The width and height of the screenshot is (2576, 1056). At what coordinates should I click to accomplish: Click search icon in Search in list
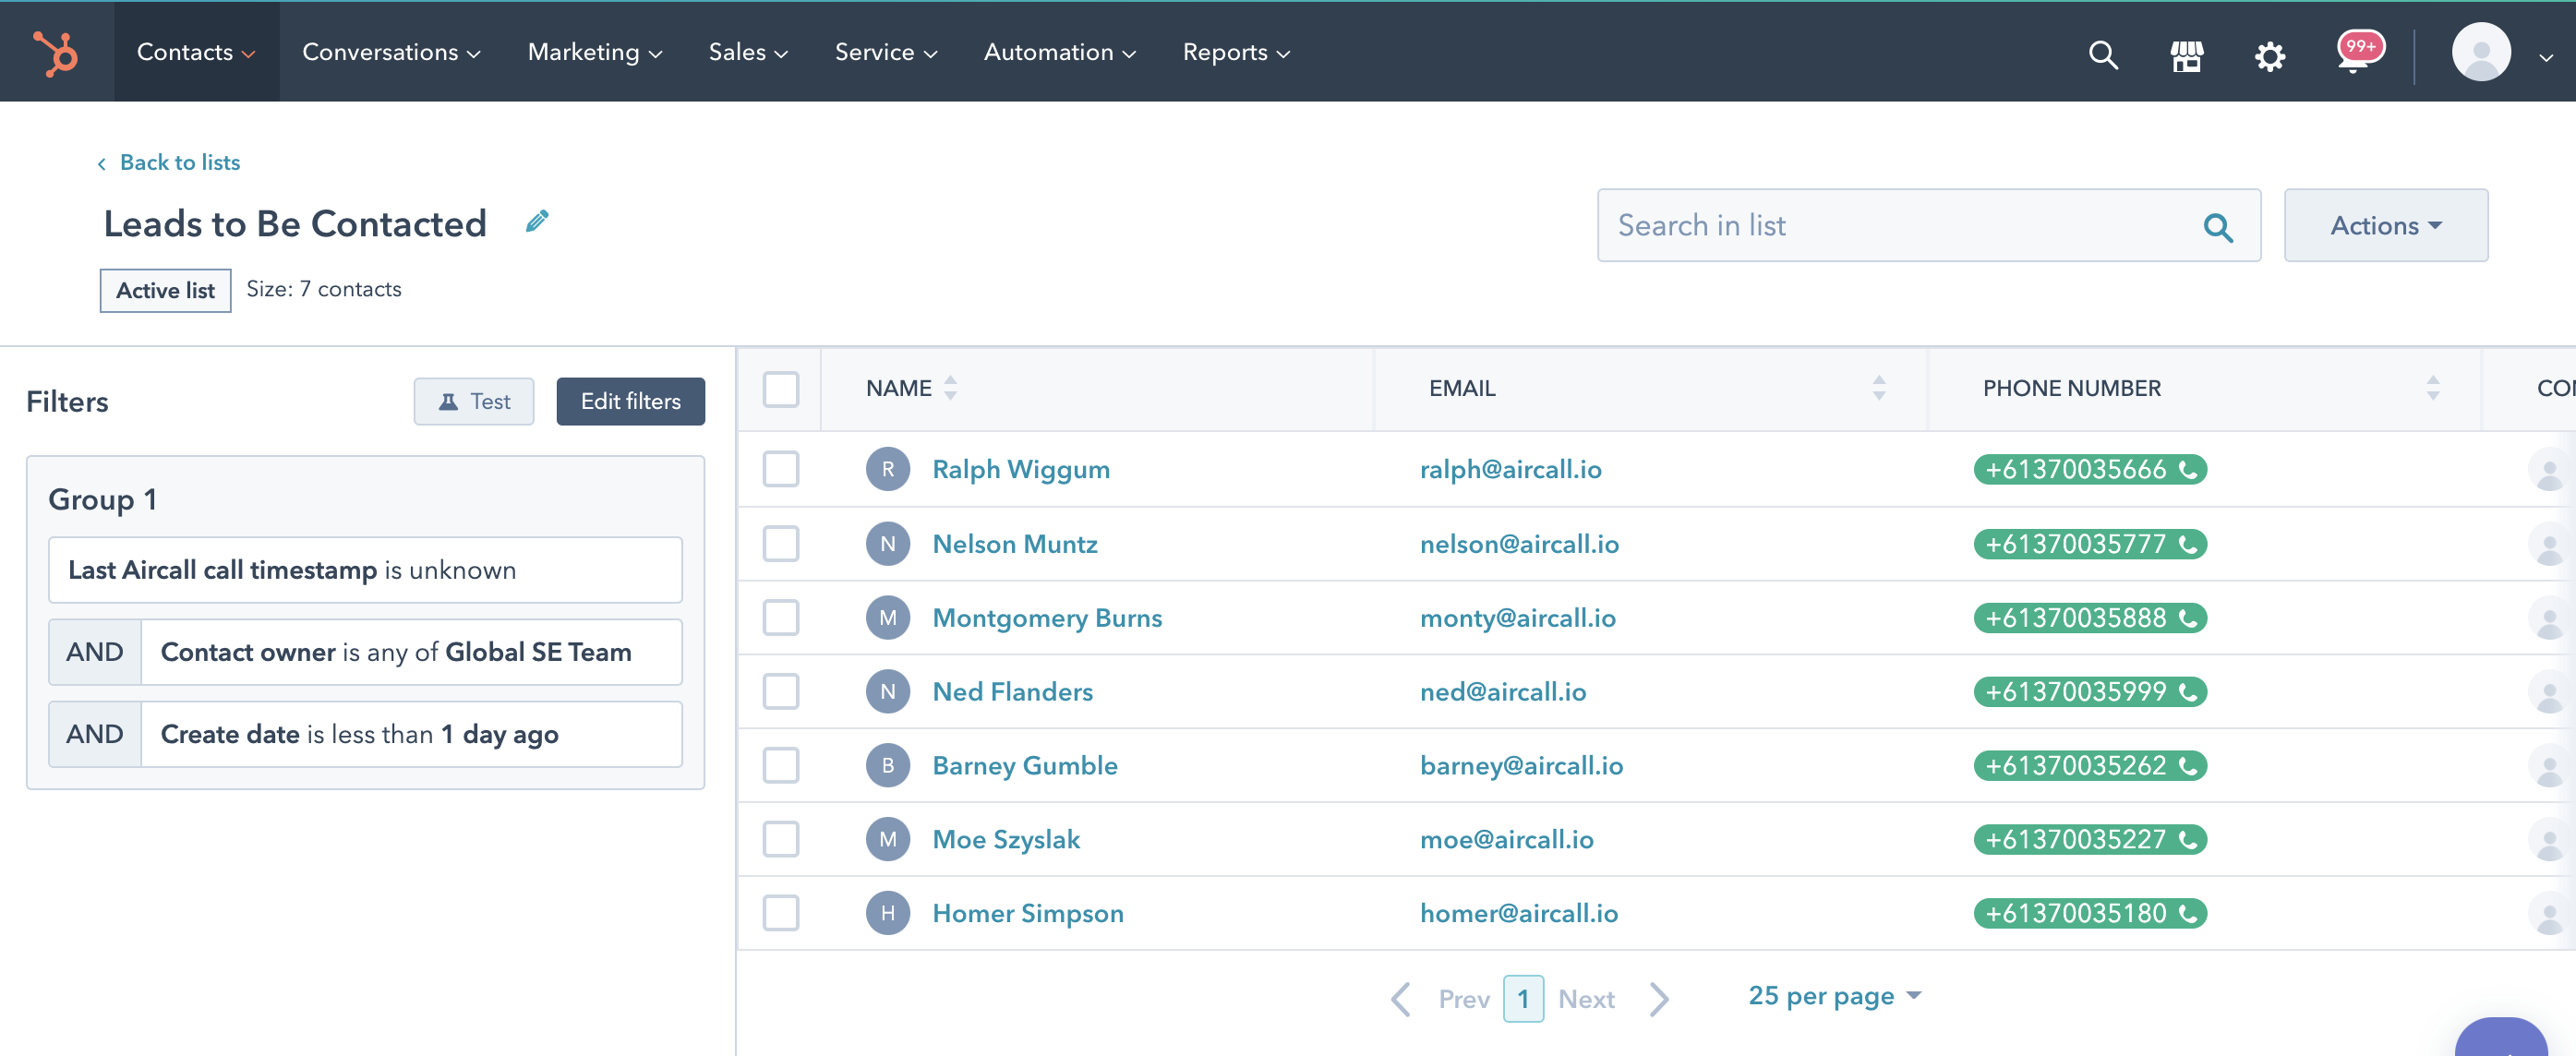tap(2217, 227)
